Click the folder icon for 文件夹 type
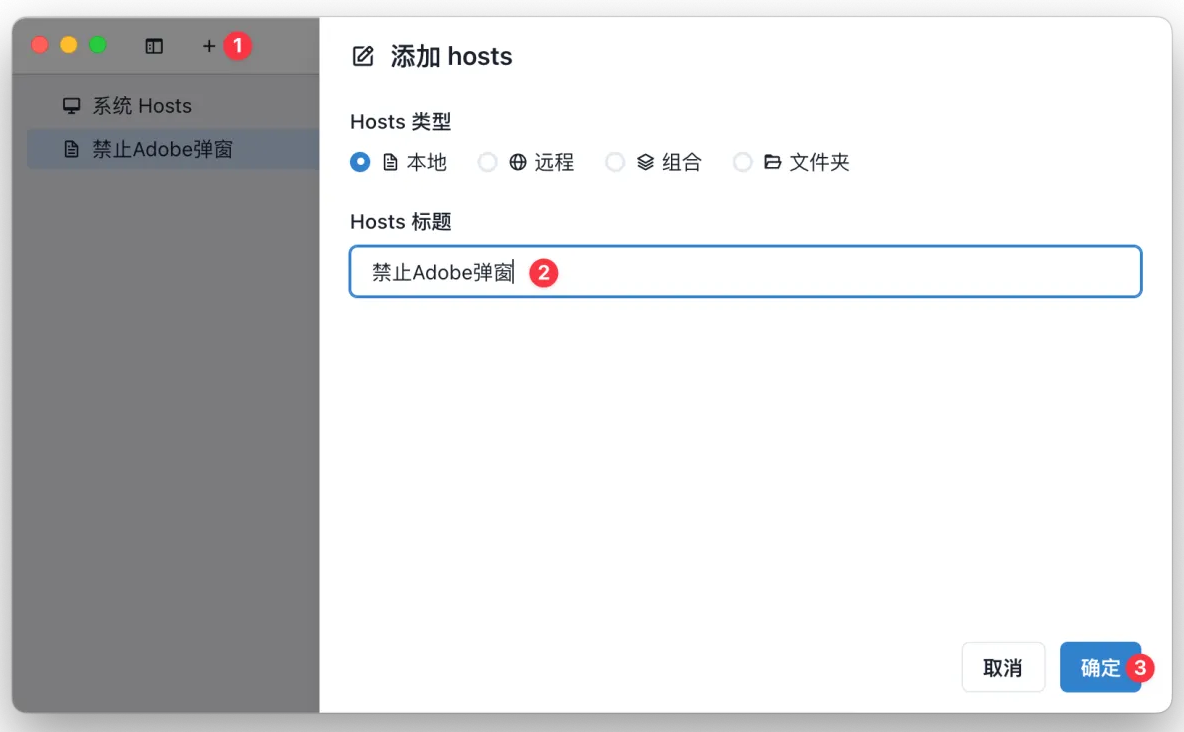The height and width of the screenshot is (732, 1184). point(772,162)
